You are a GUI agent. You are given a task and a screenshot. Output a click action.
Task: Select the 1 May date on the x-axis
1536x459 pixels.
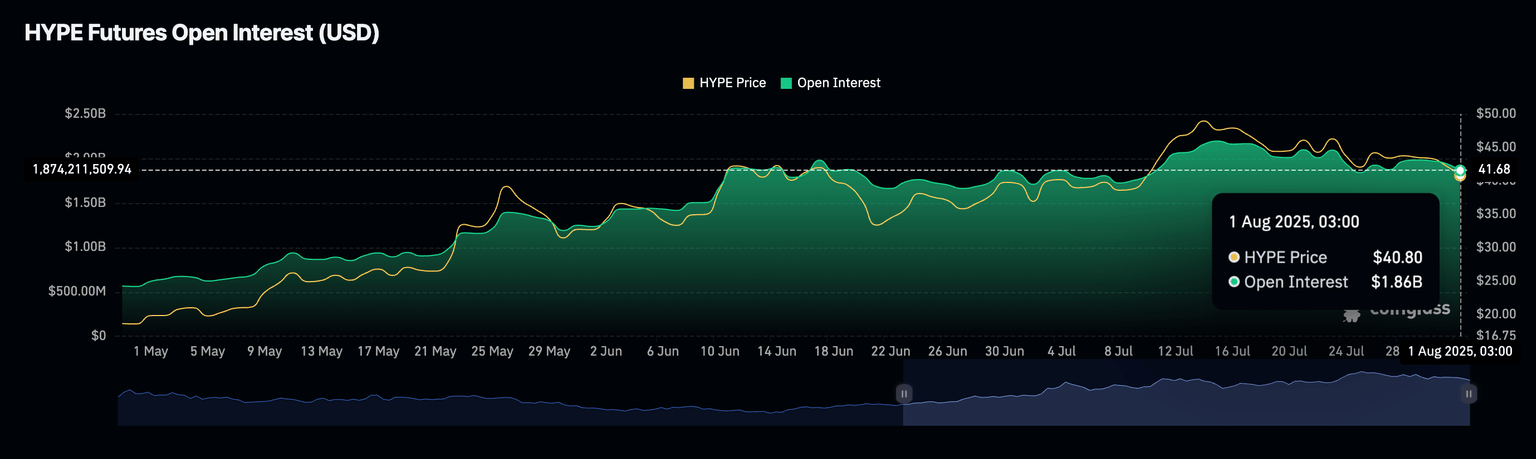click(150, 351)
